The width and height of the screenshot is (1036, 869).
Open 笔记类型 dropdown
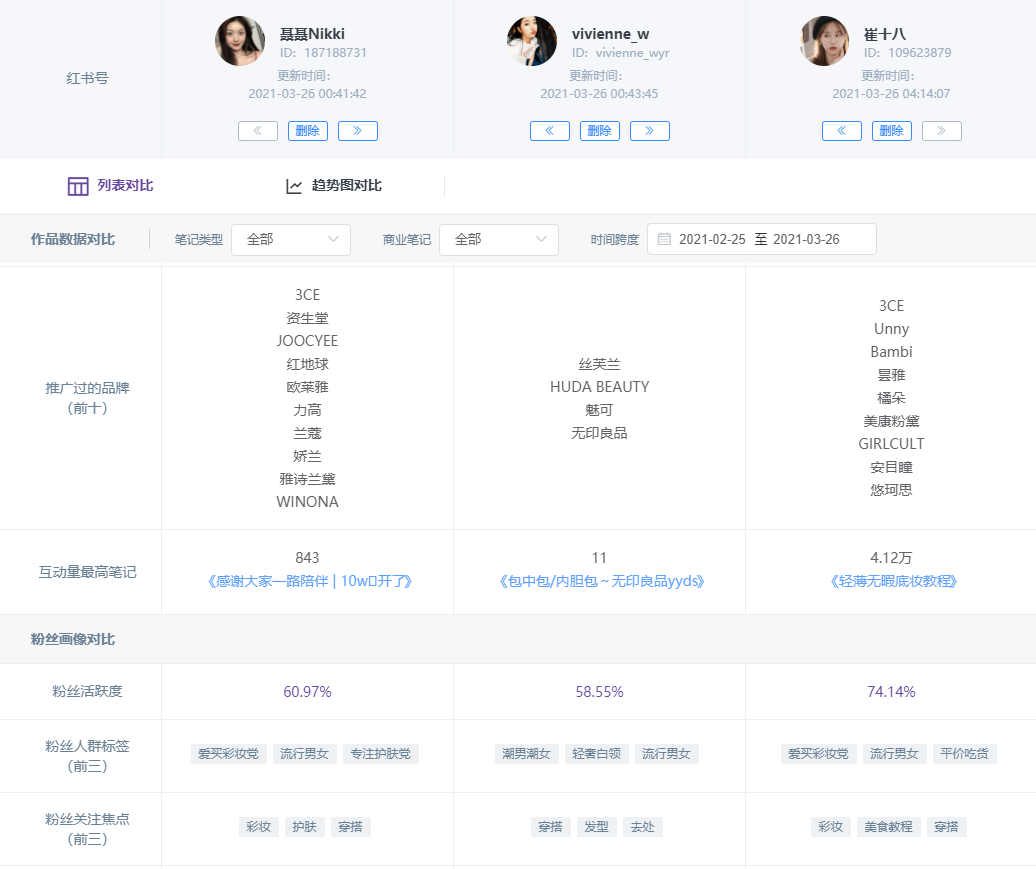[291, 239]
